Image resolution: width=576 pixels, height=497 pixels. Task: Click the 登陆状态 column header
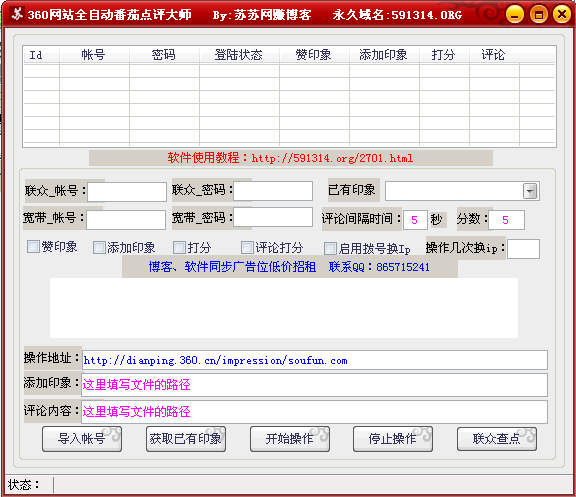[239, 55]
